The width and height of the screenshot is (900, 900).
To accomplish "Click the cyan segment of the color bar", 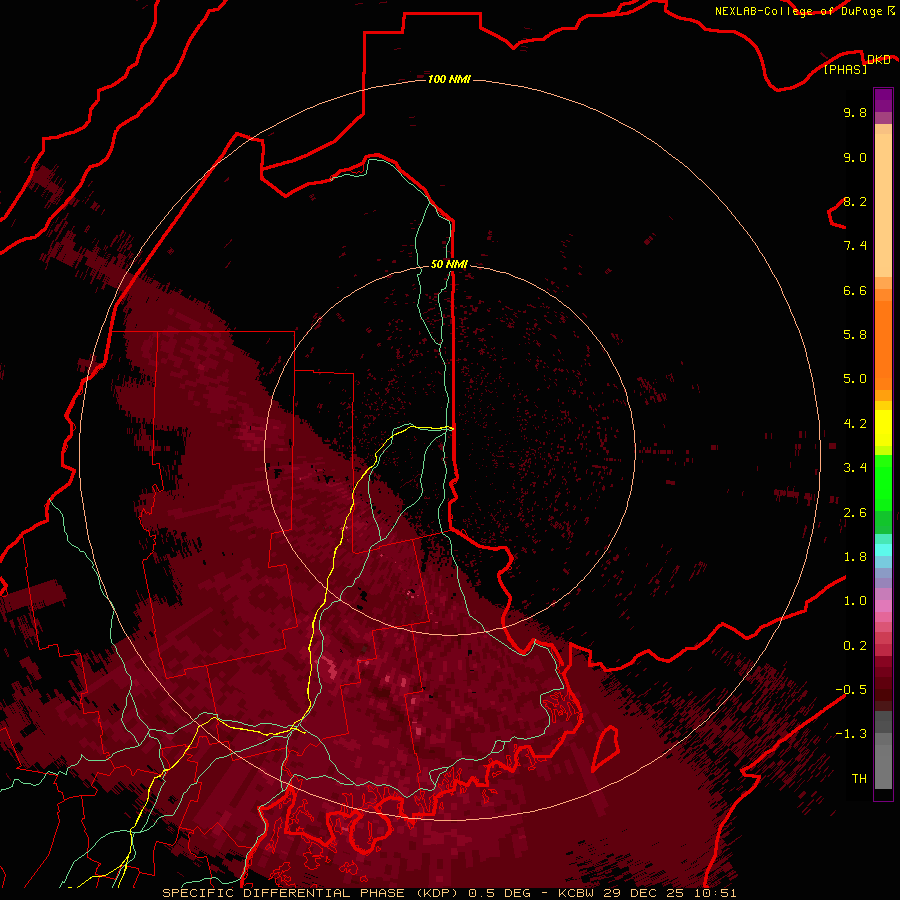I will [x=883, y=550].
